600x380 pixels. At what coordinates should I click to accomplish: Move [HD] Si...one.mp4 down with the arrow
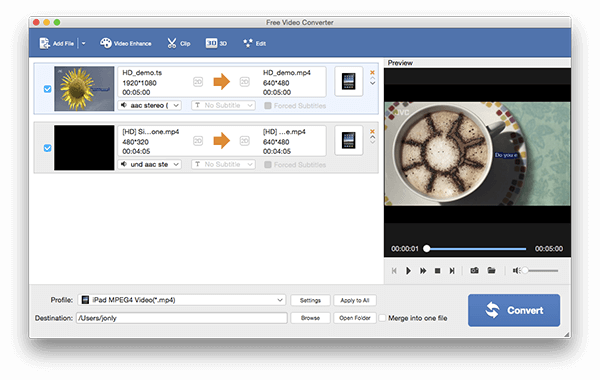click(372, 142)
